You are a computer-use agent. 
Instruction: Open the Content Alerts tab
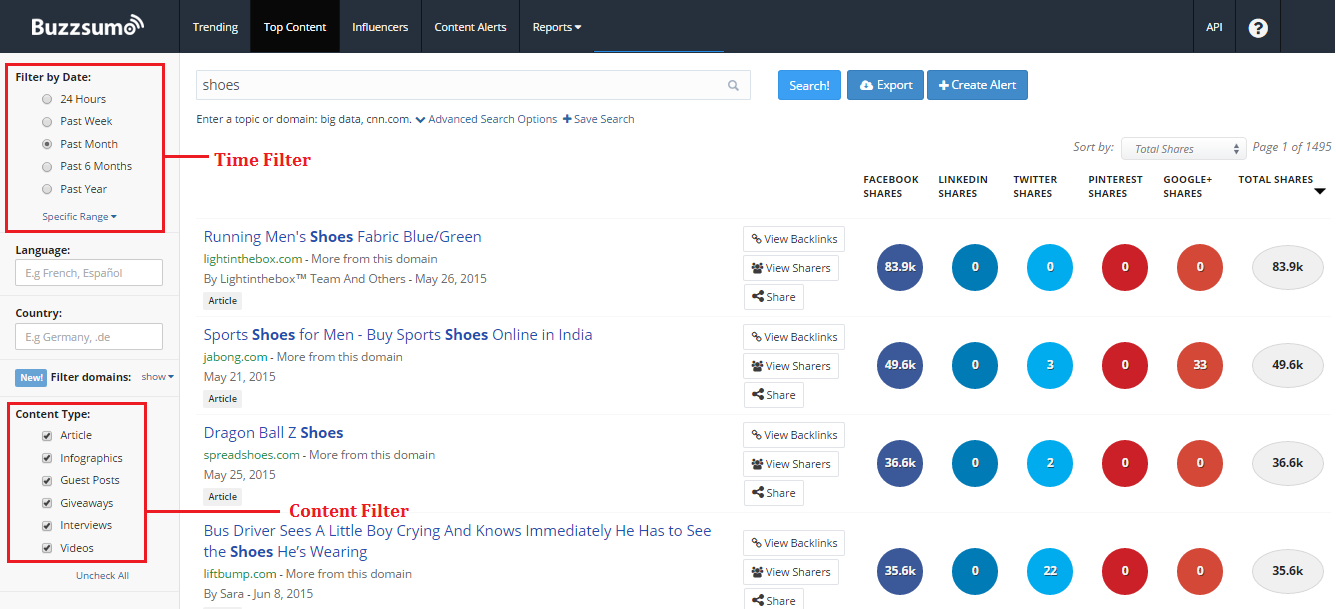click(470, 27)
